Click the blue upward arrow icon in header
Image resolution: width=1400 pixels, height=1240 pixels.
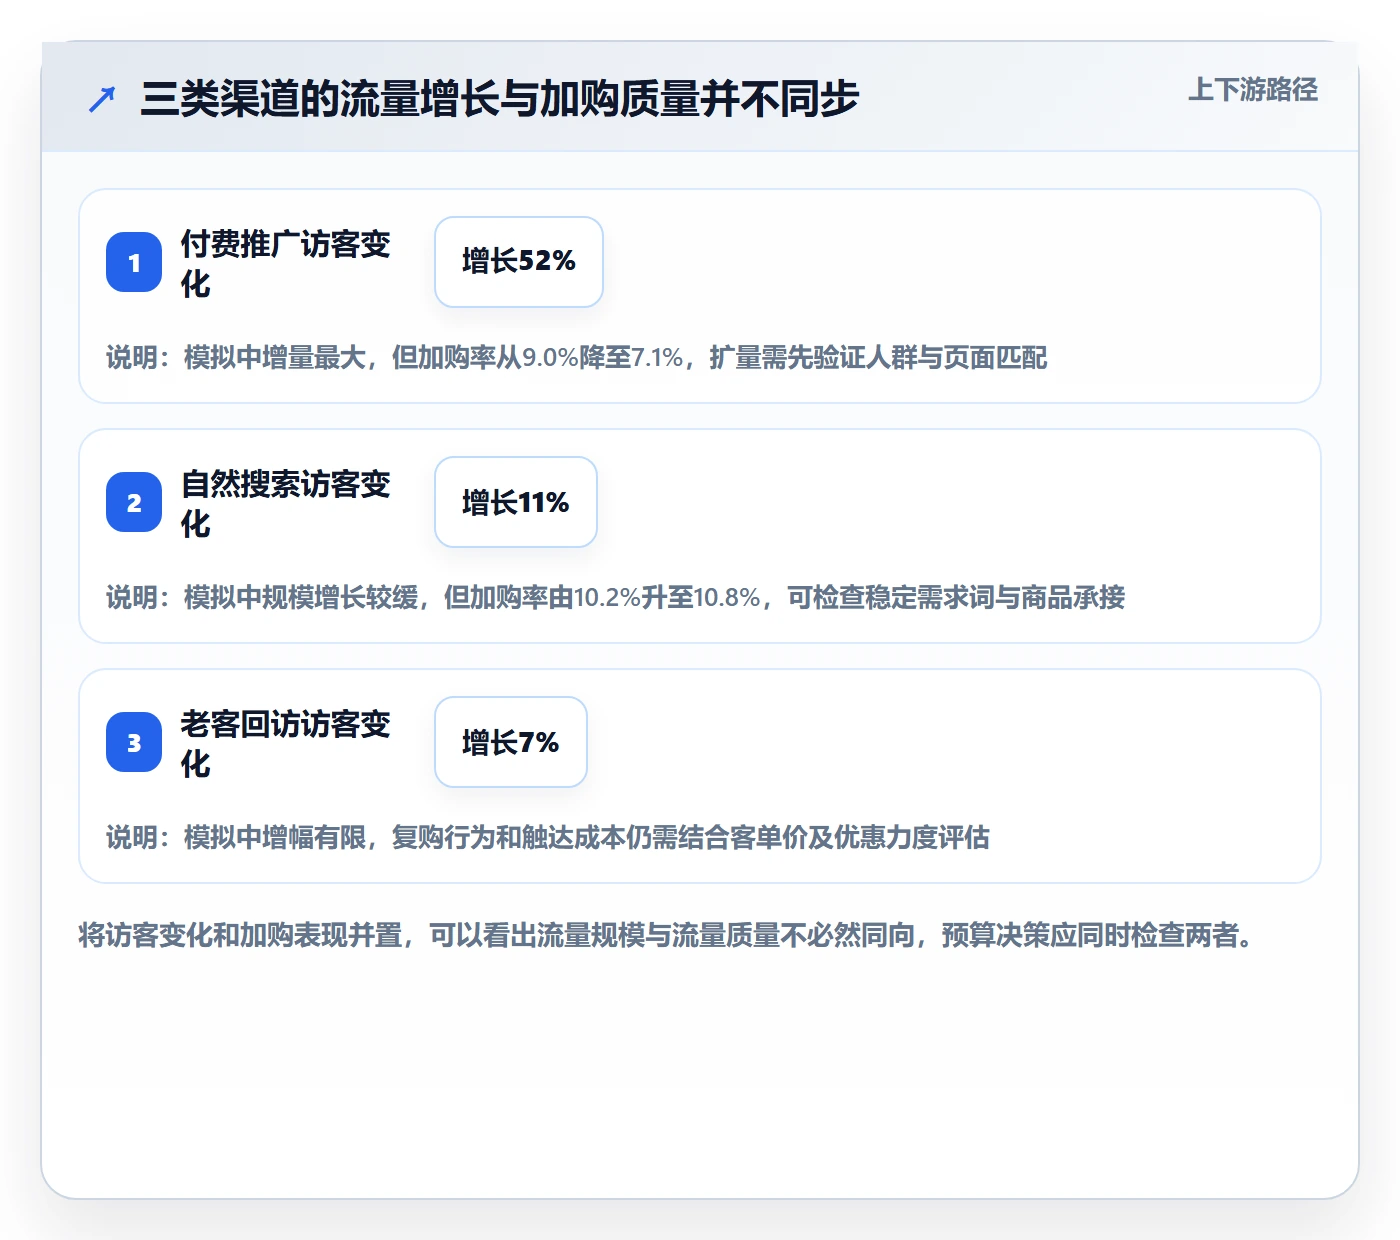pos(102,99)
